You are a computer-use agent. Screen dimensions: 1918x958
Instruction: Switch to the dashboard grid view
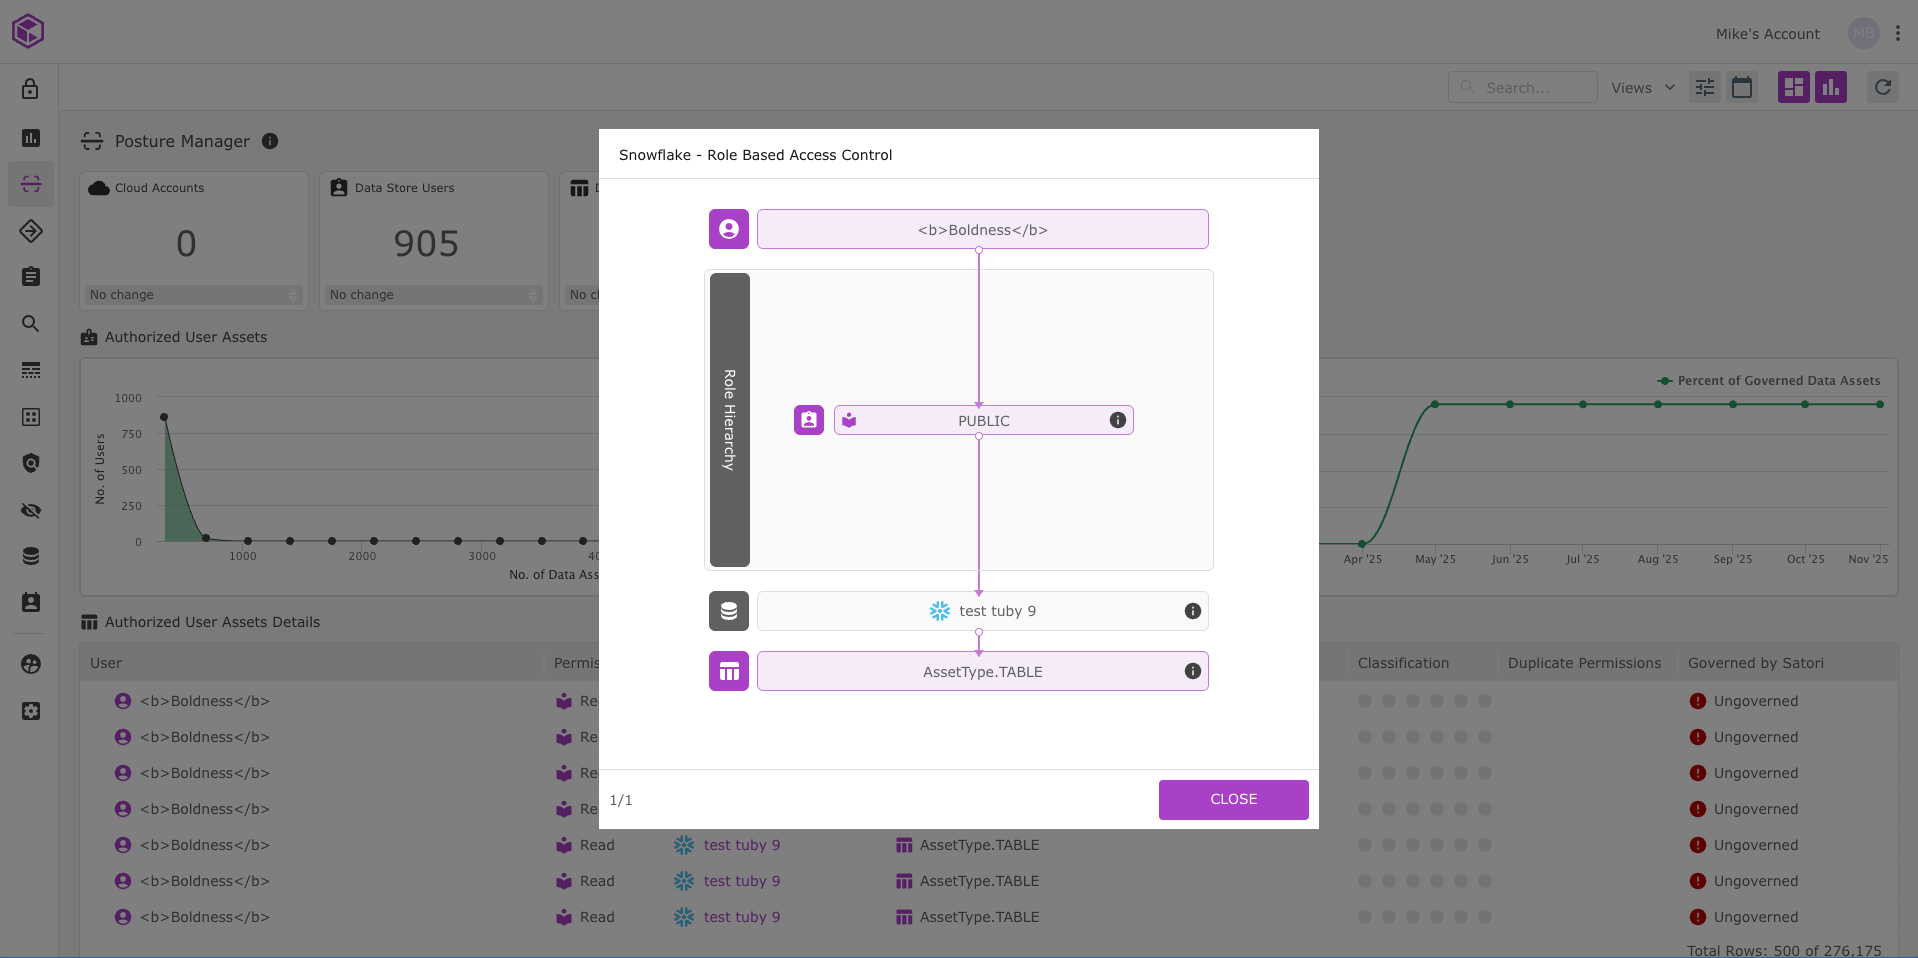tap(1794, 88)
